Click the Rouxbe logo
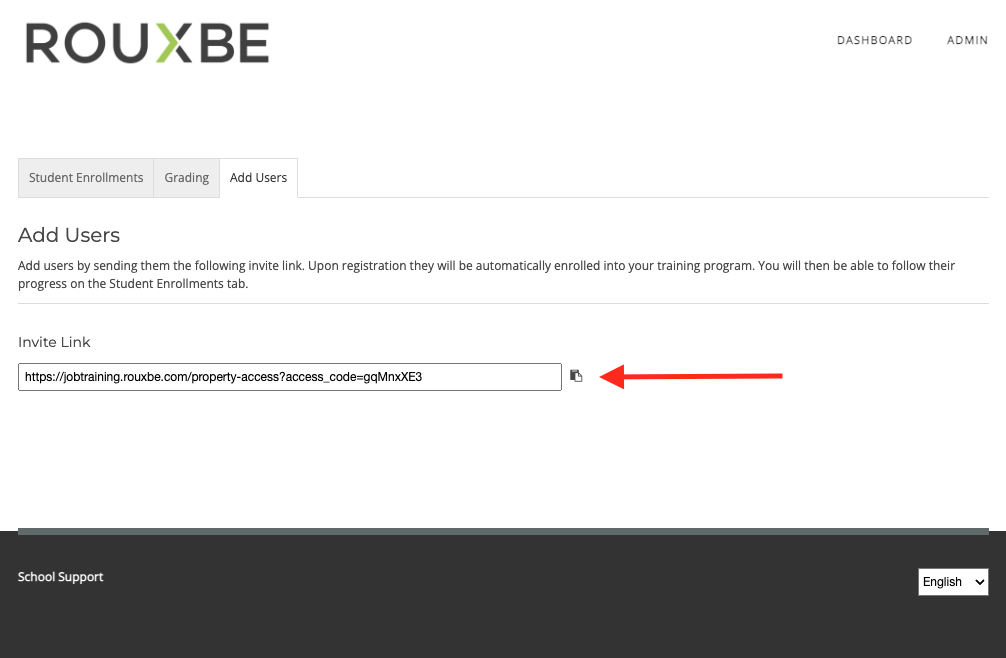The image size is (1006, 658). click(x=147, y=43)
